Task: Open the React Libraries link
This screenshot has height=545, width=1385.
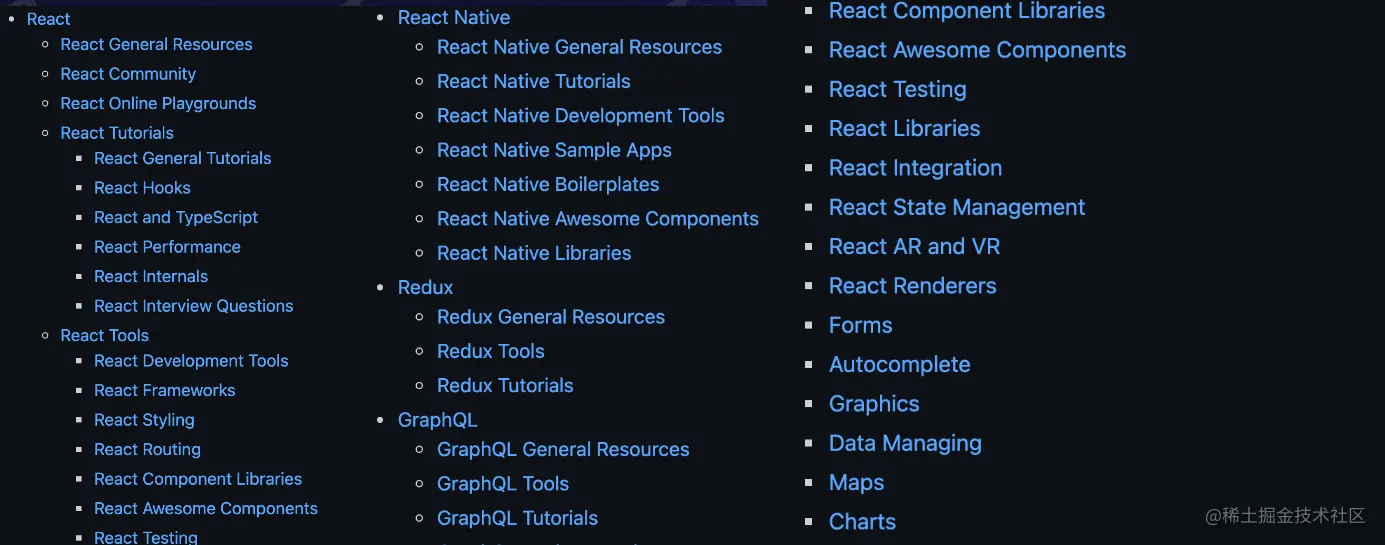Action: [904, 129]
